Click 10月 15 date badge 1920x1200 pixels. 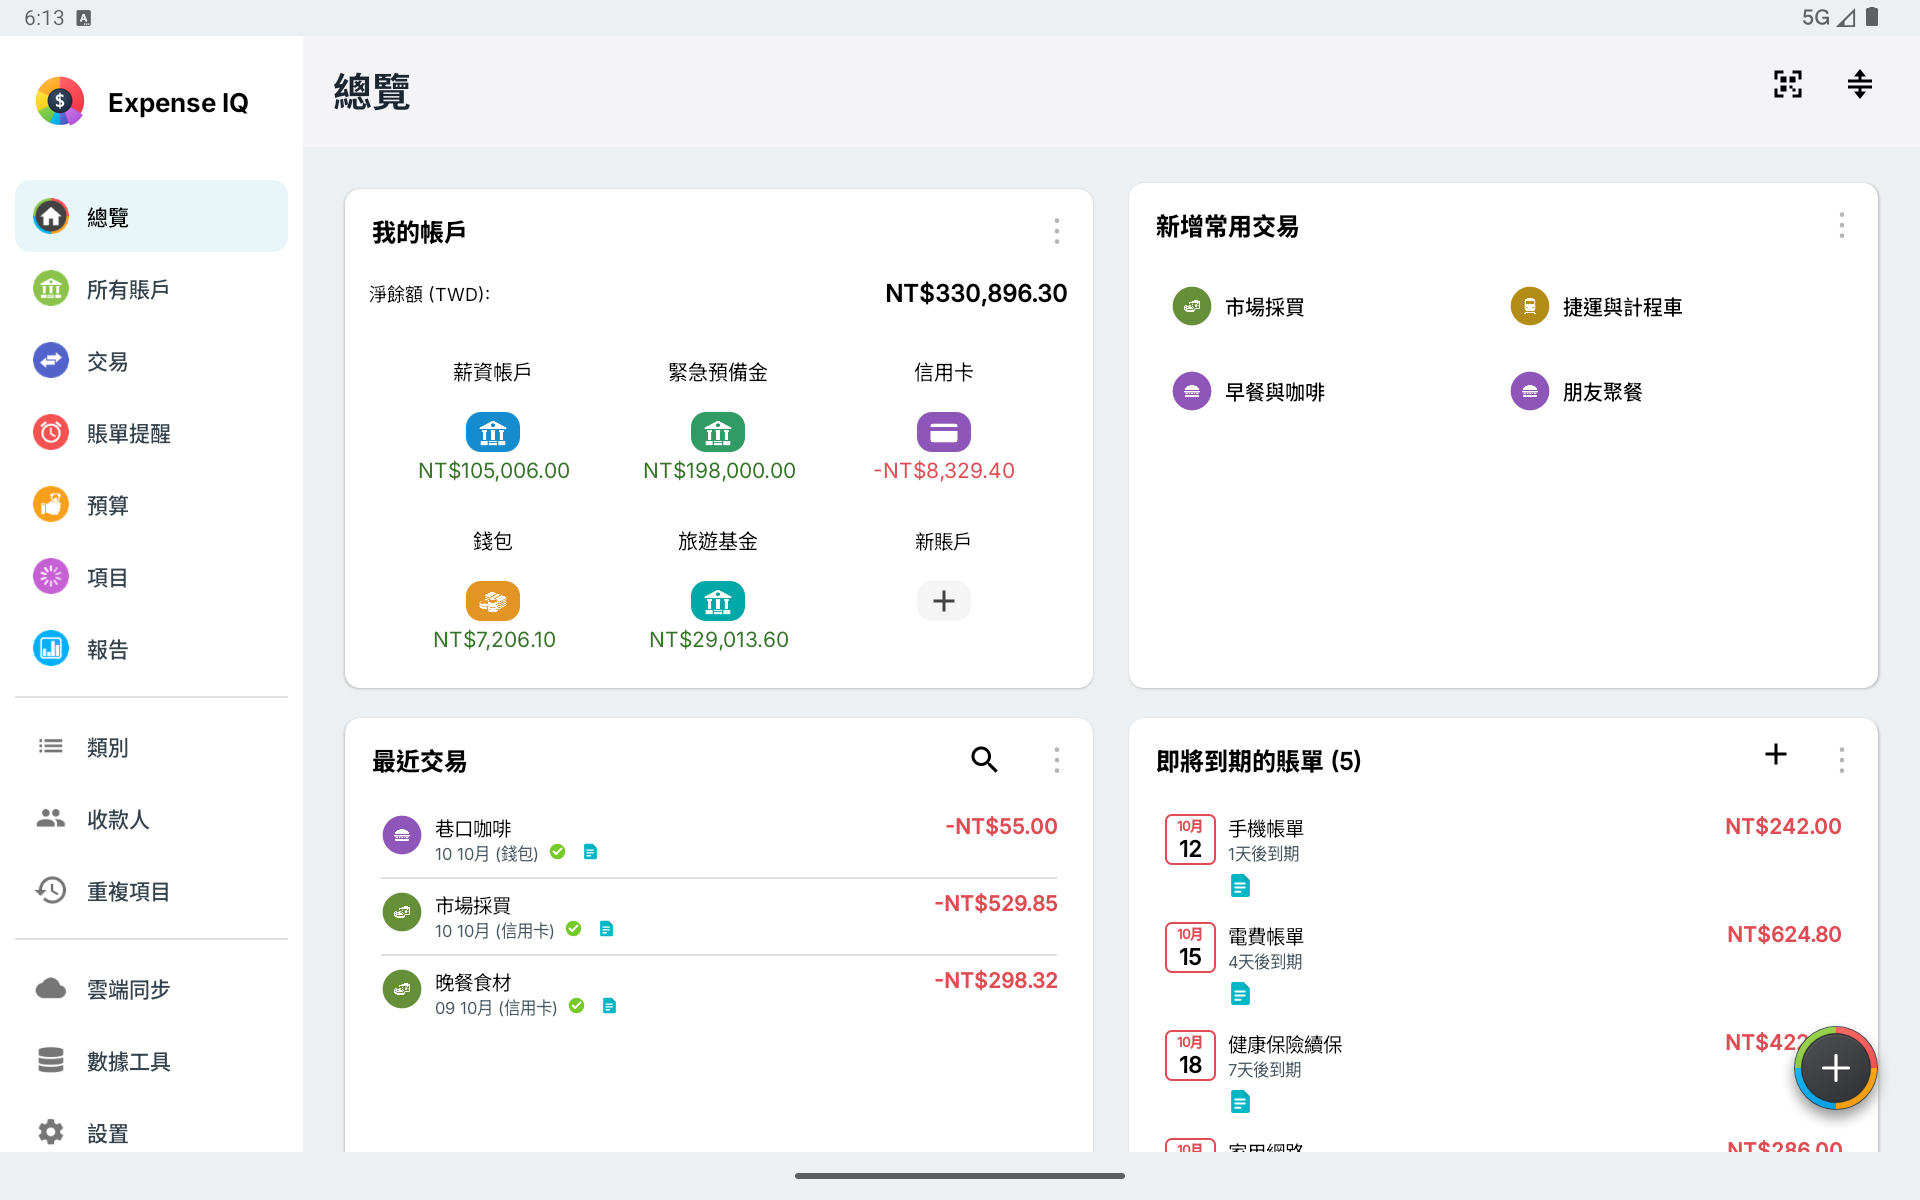pyautogui.click(x=1190, y=947)
